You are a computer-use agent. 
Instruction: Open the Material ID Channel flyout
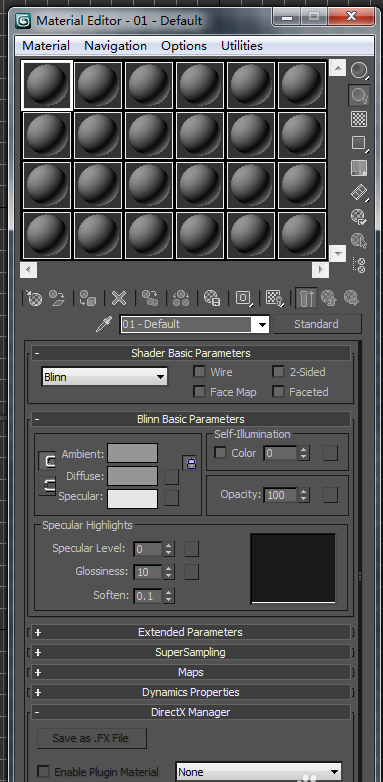click(x=243, y=298)
